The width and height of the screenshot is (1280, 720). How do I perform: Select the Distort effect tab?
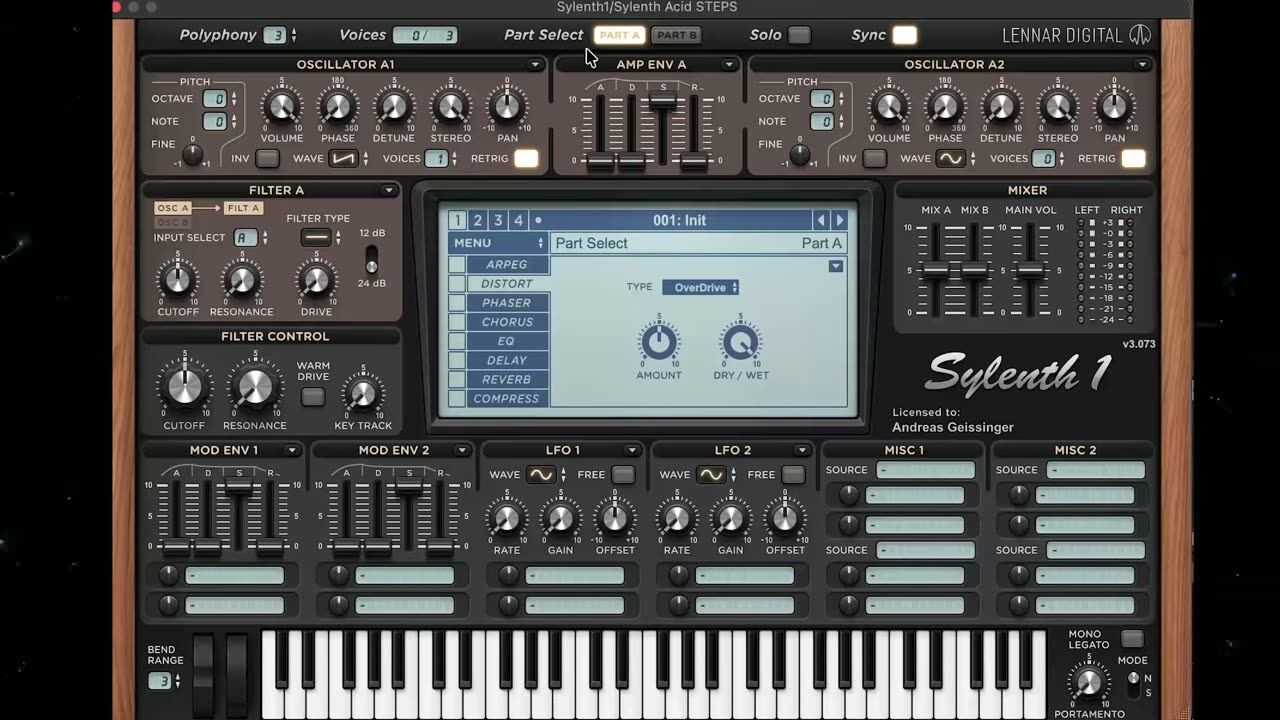(507, 284)
